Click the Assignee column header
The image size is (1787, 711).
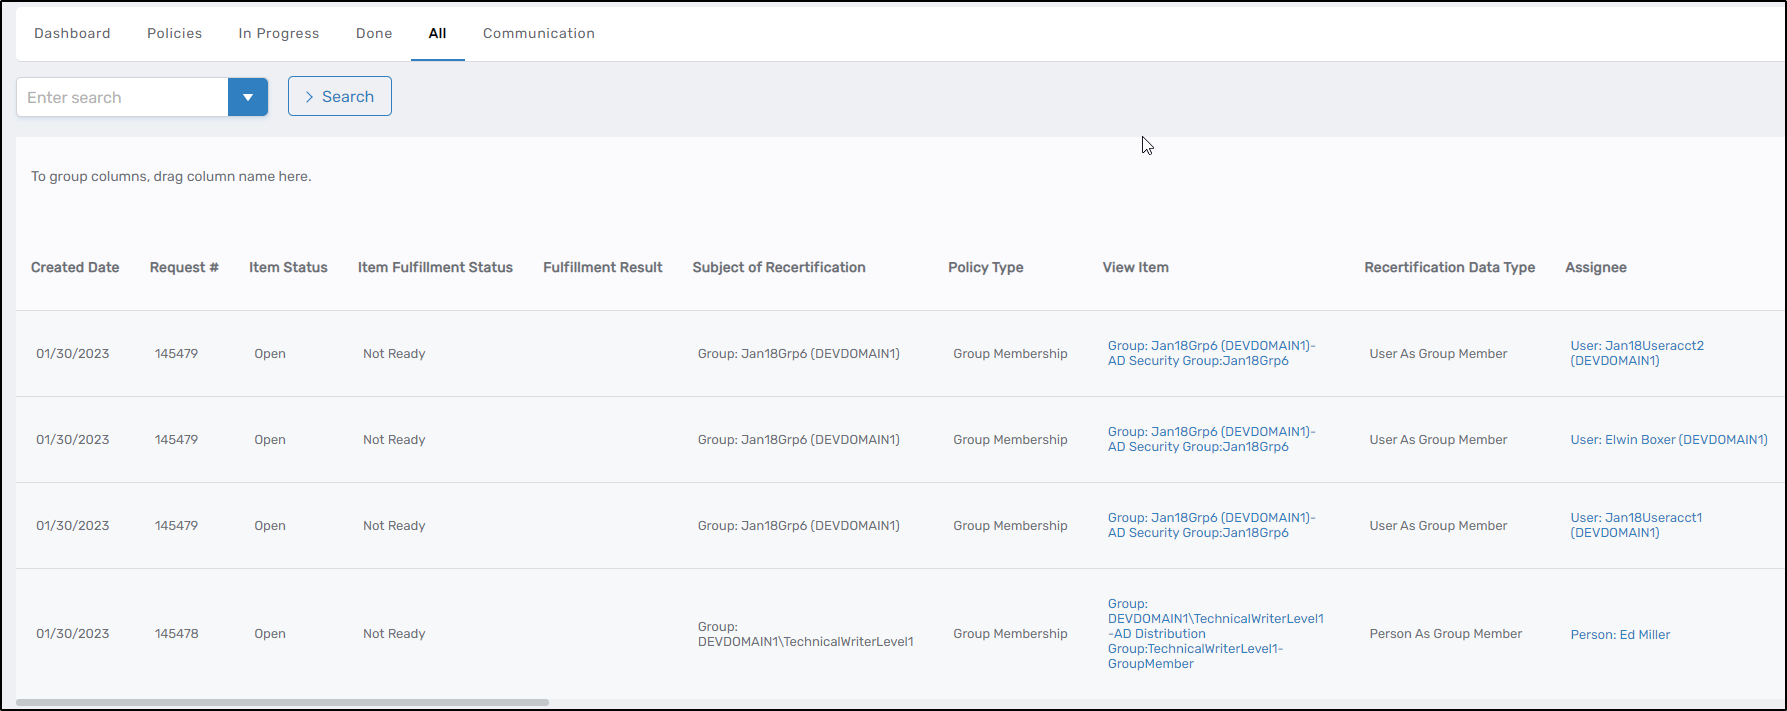[x=1595, y=267]
